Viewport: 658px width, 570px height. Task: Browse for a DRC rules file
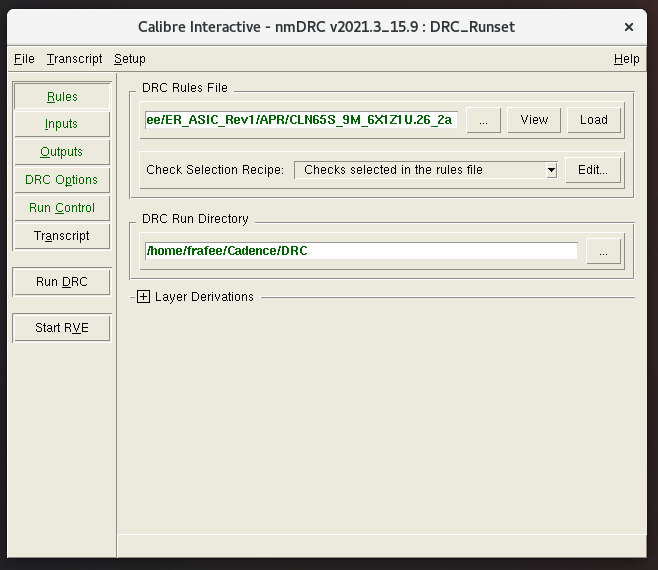tap(483, 120)
